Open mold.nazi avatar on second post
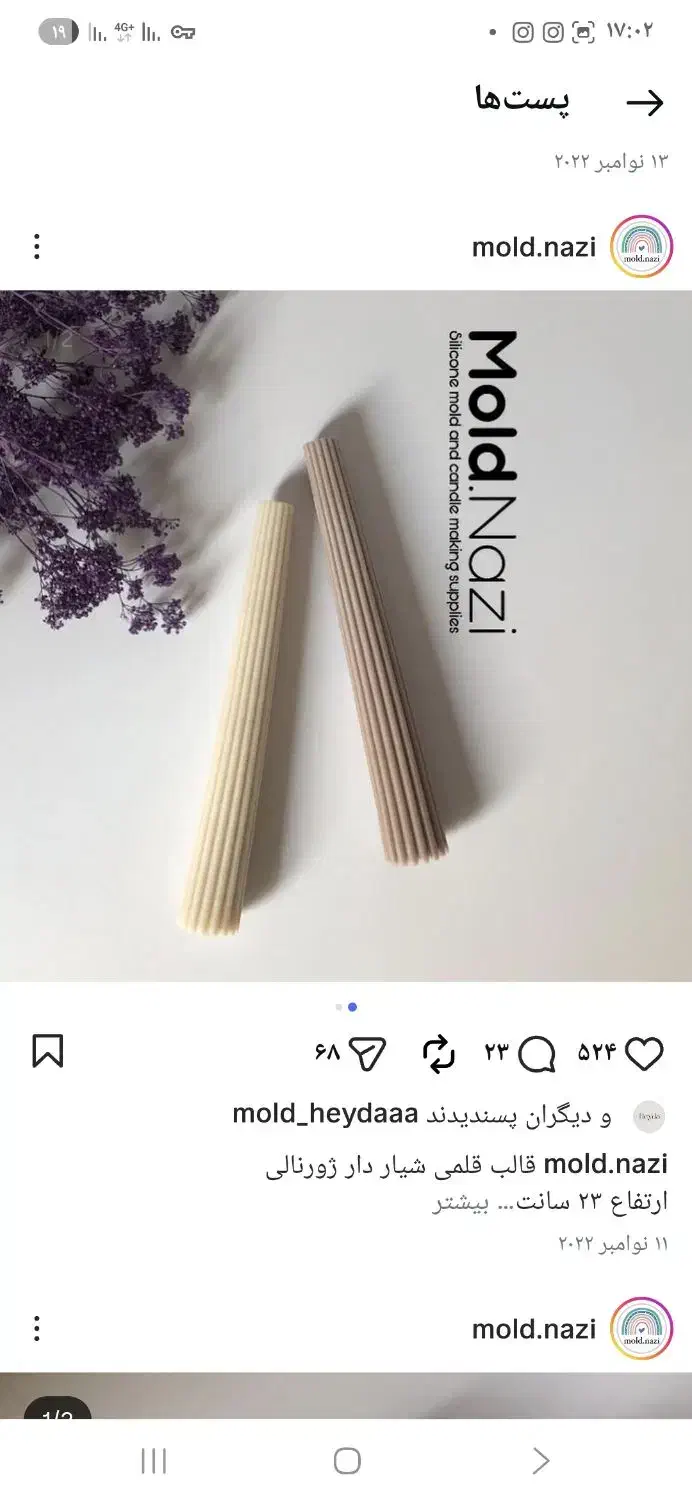Viewport: 692px width, 1500px height. pyautogui.click(x=641, y=1328)
